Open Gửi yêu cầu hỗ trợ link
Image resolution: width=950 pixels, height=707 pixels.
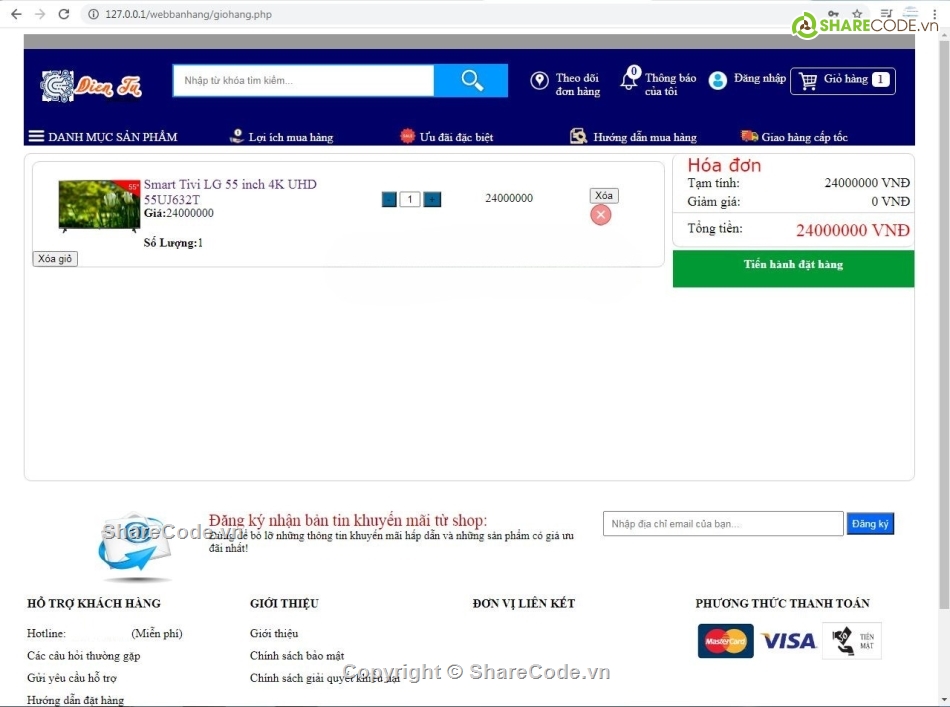71,678
